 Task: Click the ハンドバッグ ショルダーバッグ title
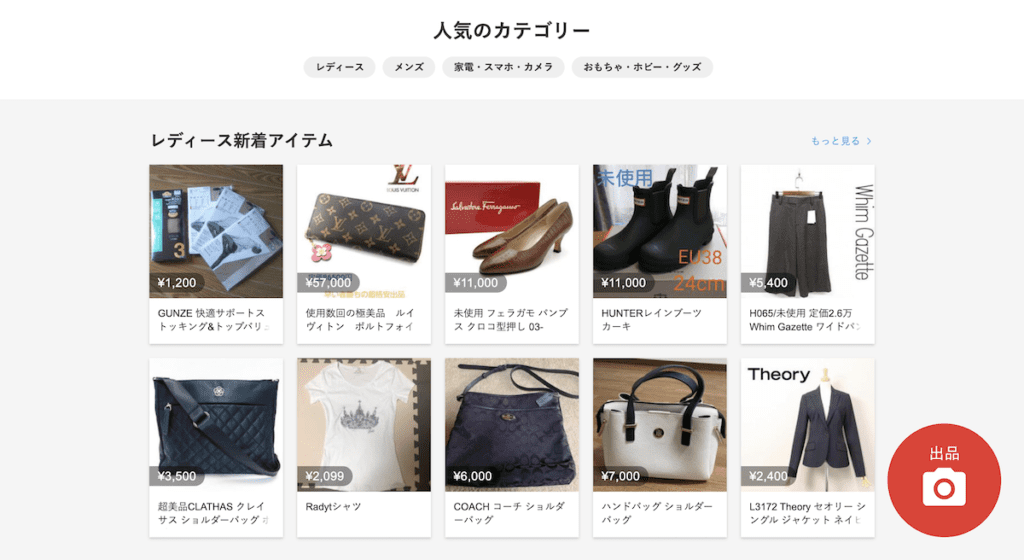pos(656,513)
